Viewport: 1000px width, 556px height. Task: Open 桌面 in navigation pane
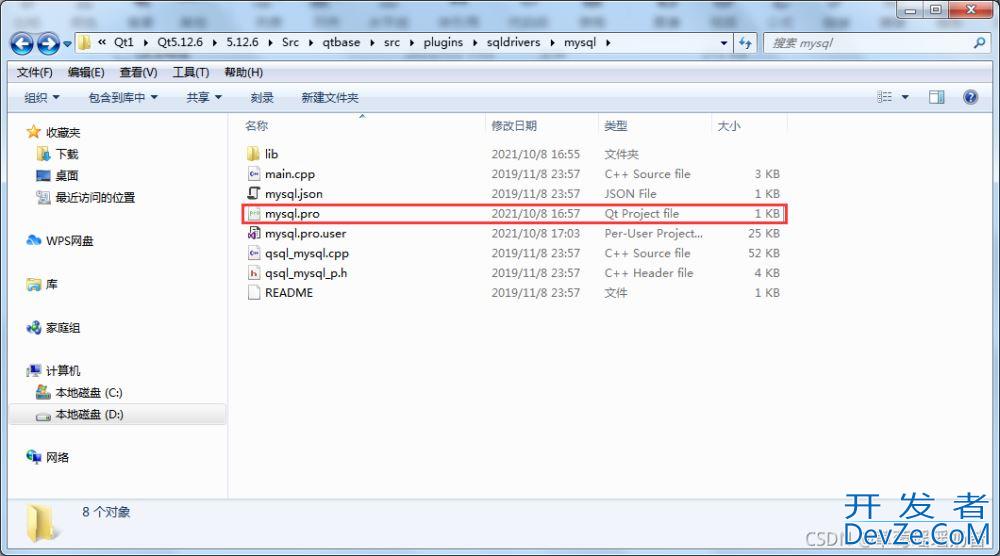tap(66, 175)
